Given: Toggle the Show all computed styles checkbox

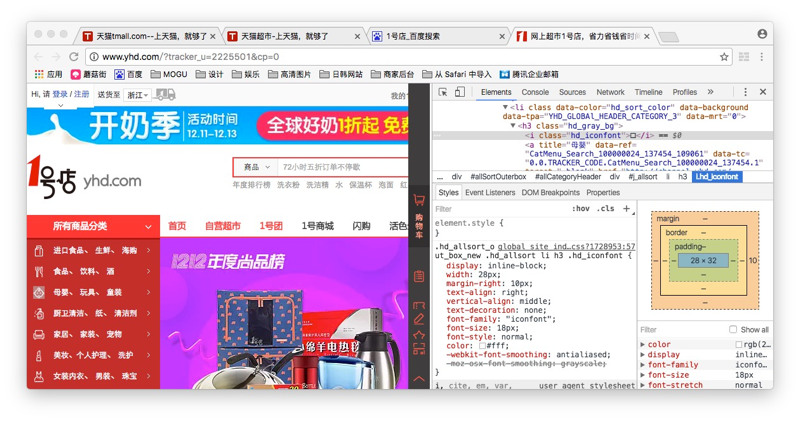Looking at the screenshot, I should (x=733, y=329).
